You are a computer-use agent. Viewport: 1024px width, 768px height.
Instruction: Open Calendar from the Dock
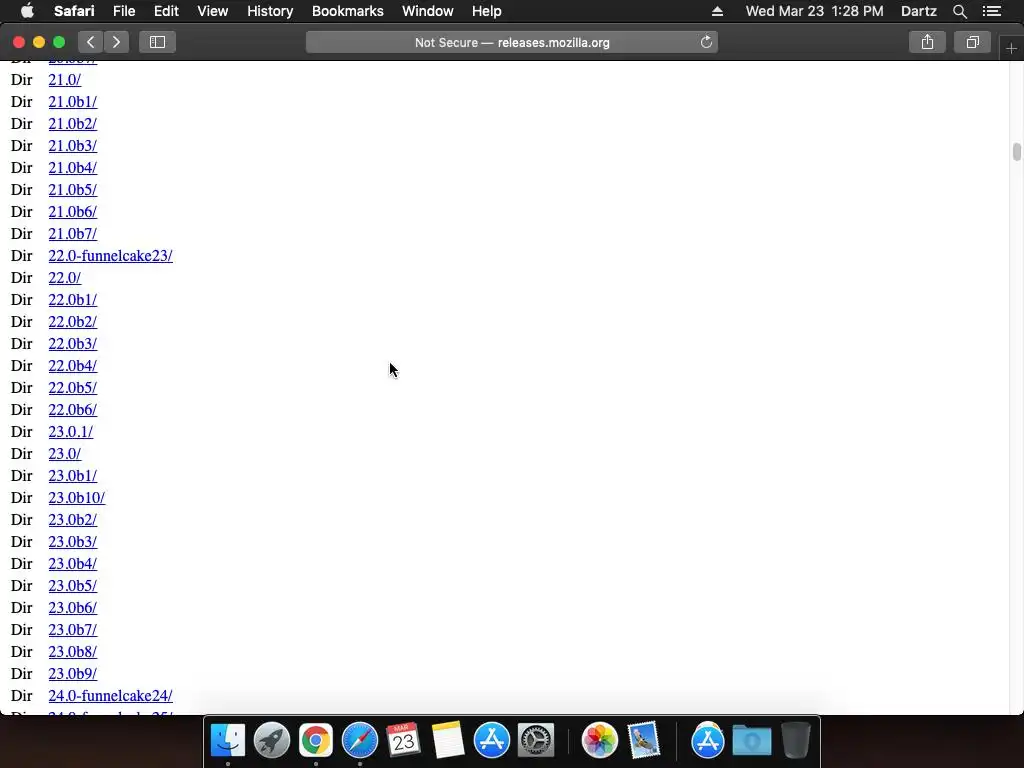coord(403,740)
